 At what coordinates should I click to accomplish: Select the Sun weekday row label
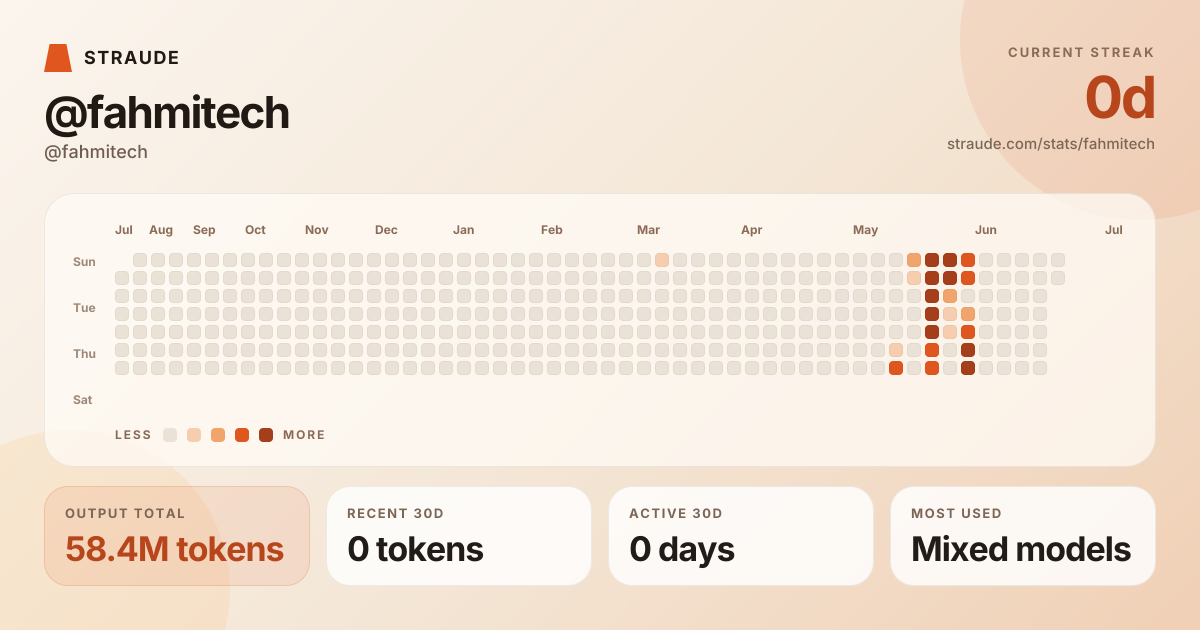tap(84, 262)
